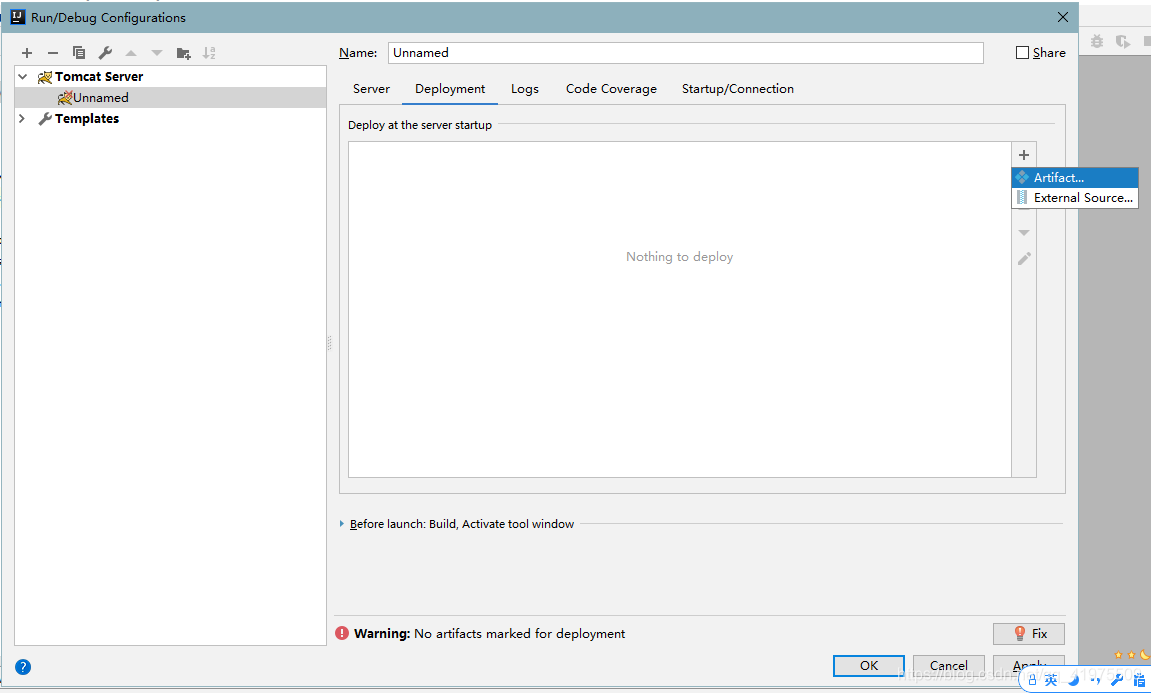
Task: Click into the Name input field
Action: point(686,53)
